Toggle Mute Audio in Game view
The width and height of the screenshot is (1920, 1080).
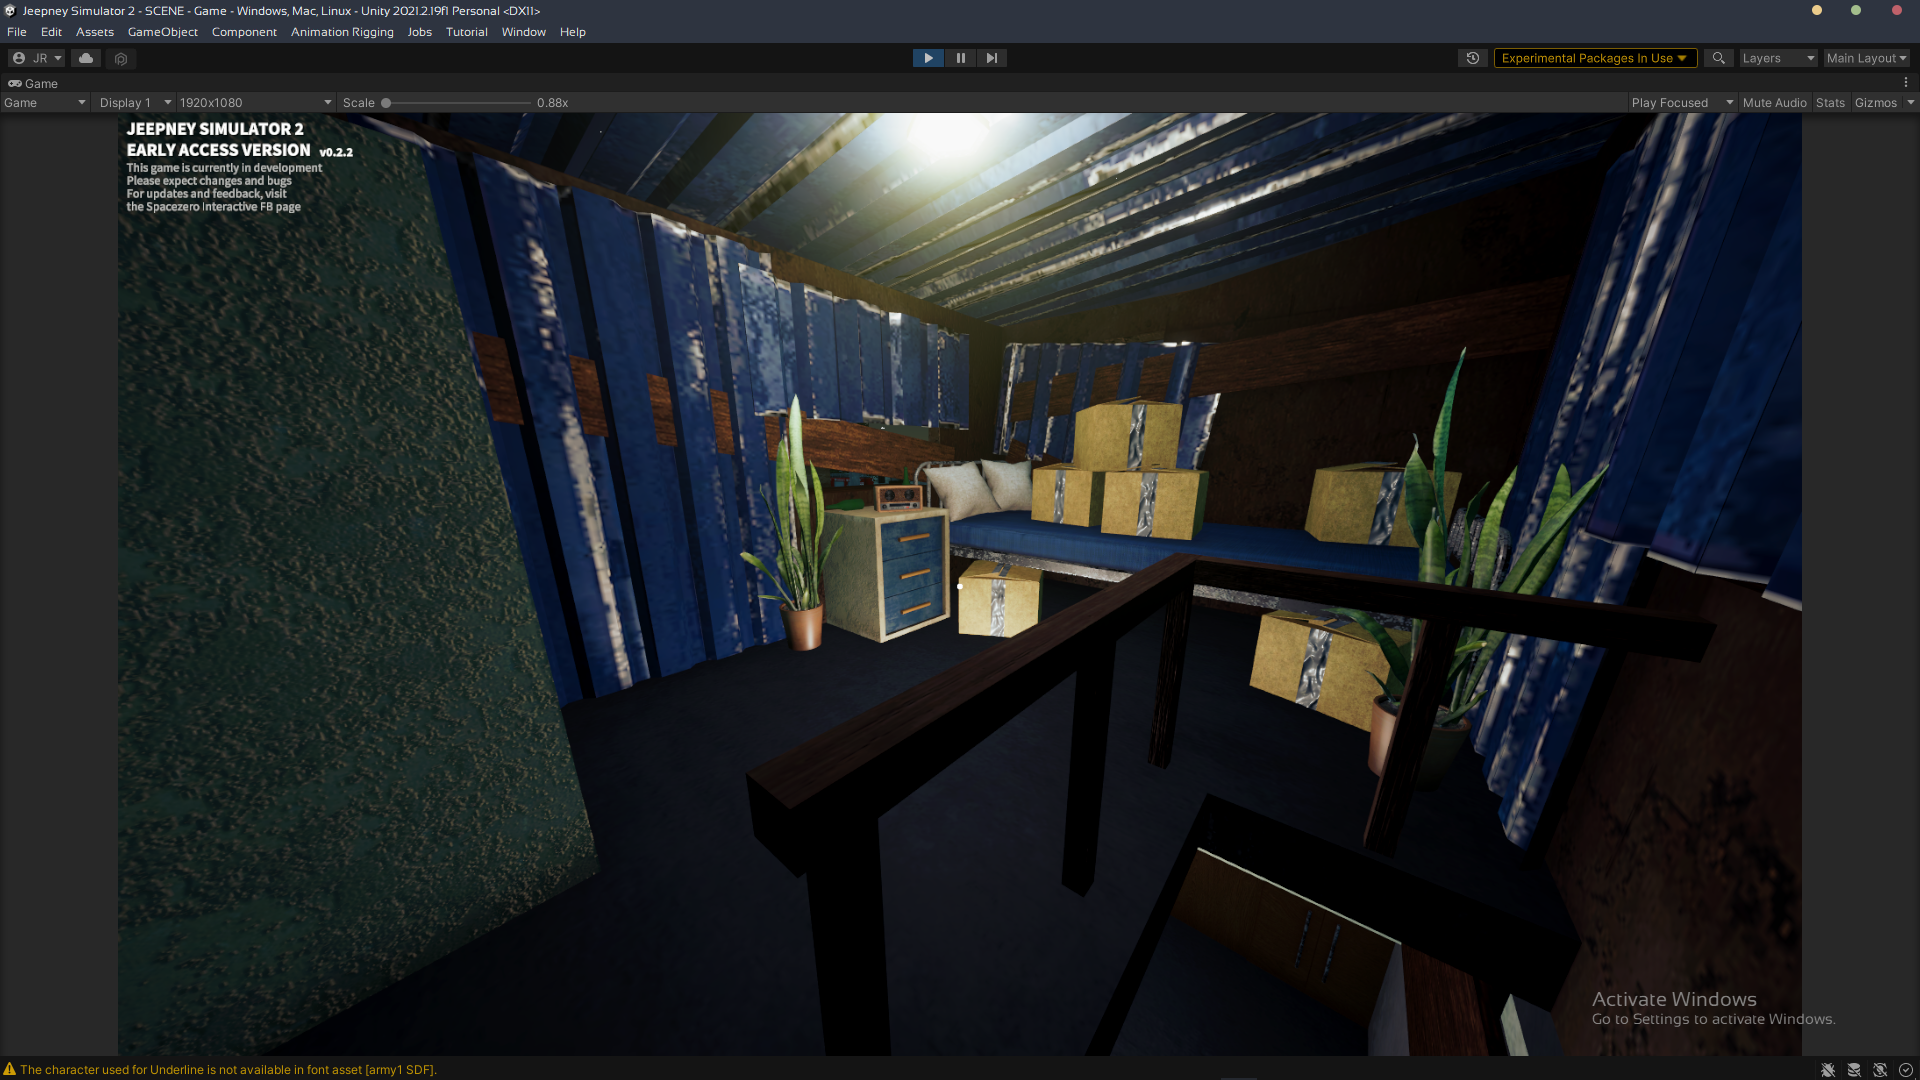pyautogui.click(x=1774, y=103)
